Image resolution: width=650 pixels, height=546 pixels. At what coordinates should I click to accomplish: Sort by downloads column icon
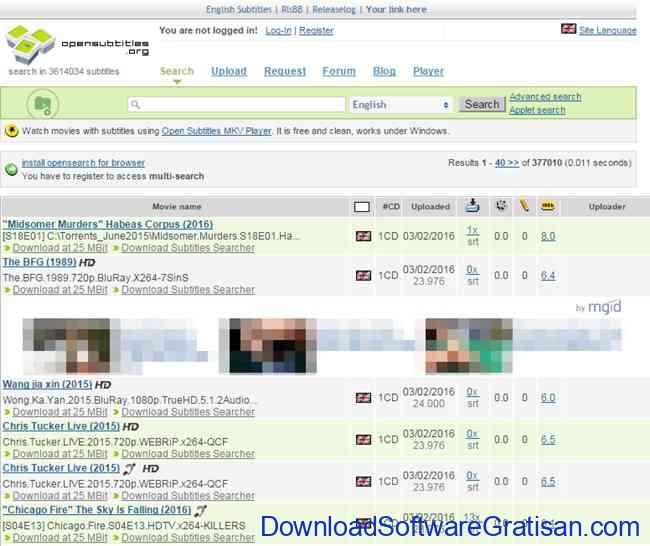[472, 206]
